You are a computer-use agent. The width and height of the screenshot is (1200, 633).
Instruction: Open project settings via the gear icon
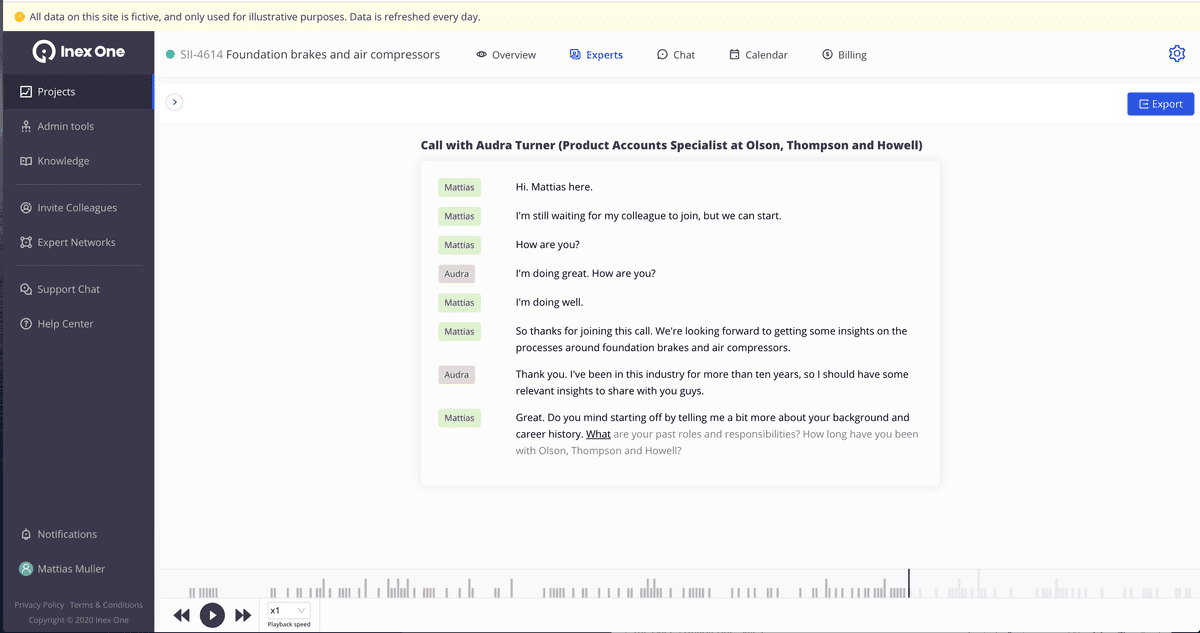[1176, 53]
